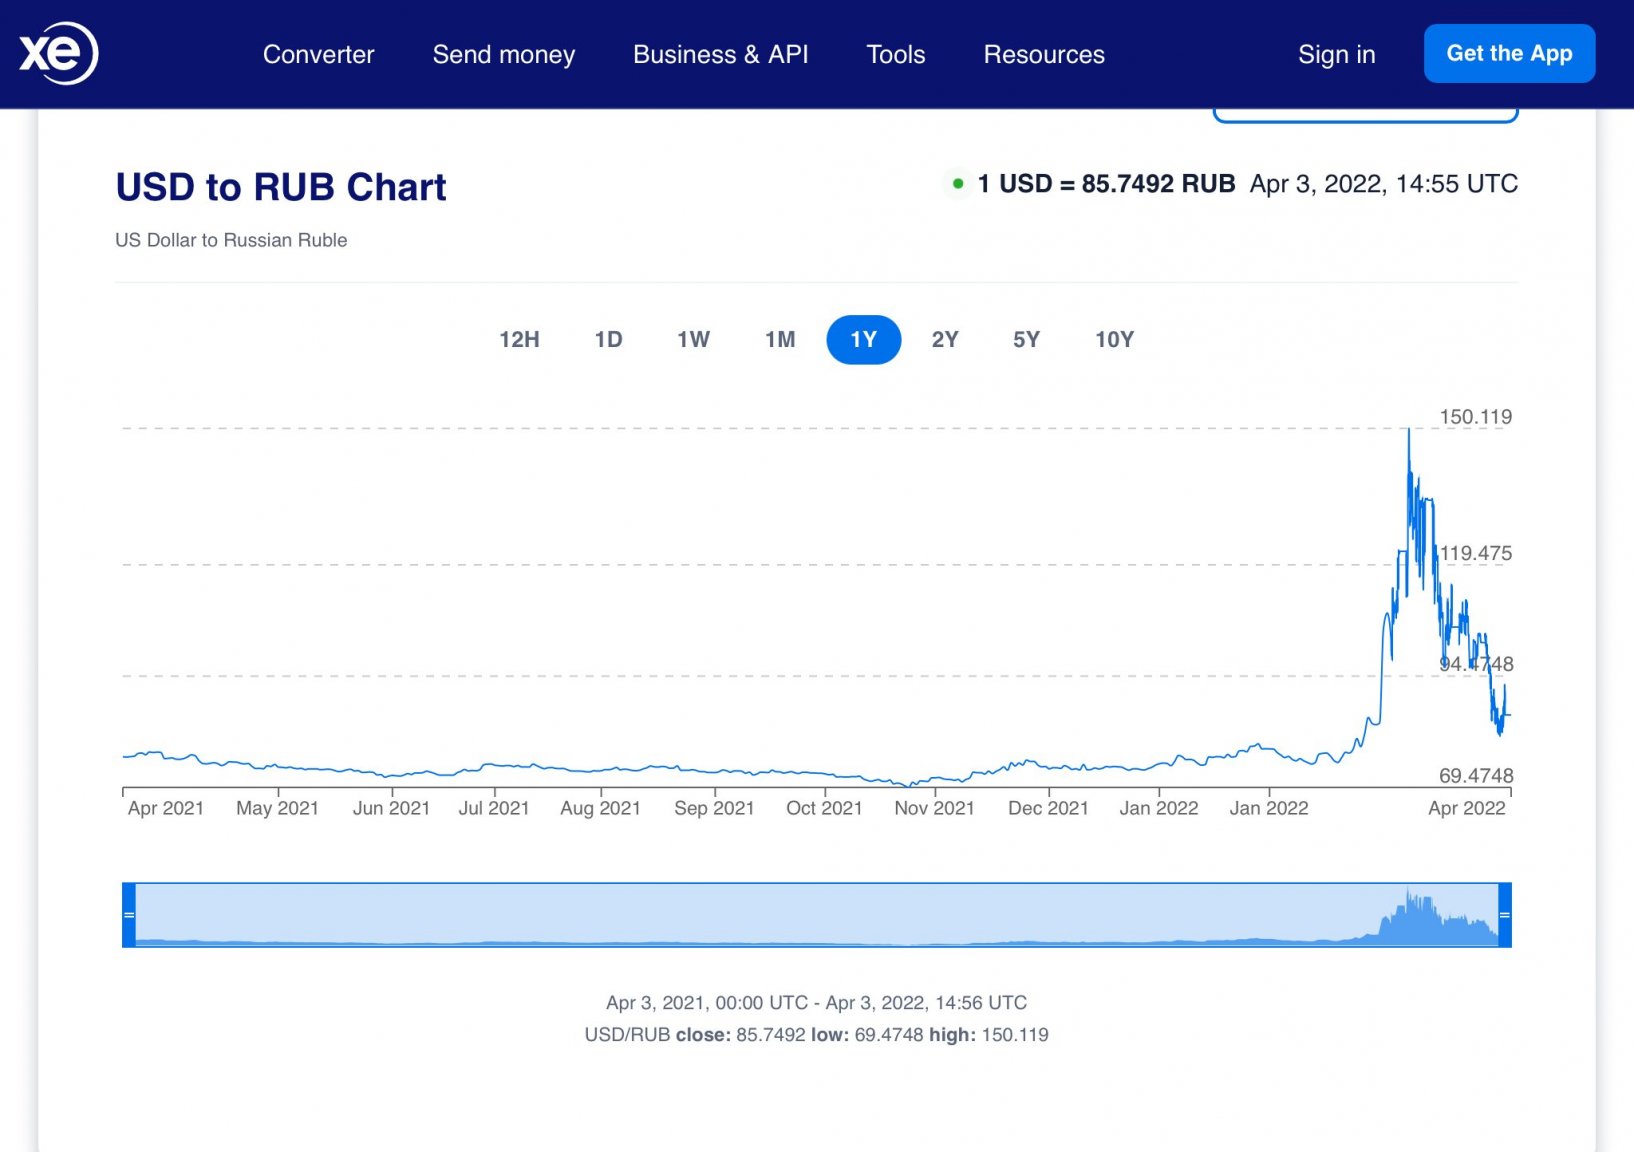Open the Send money menu

pyautogui.click(x=504, y=54)
